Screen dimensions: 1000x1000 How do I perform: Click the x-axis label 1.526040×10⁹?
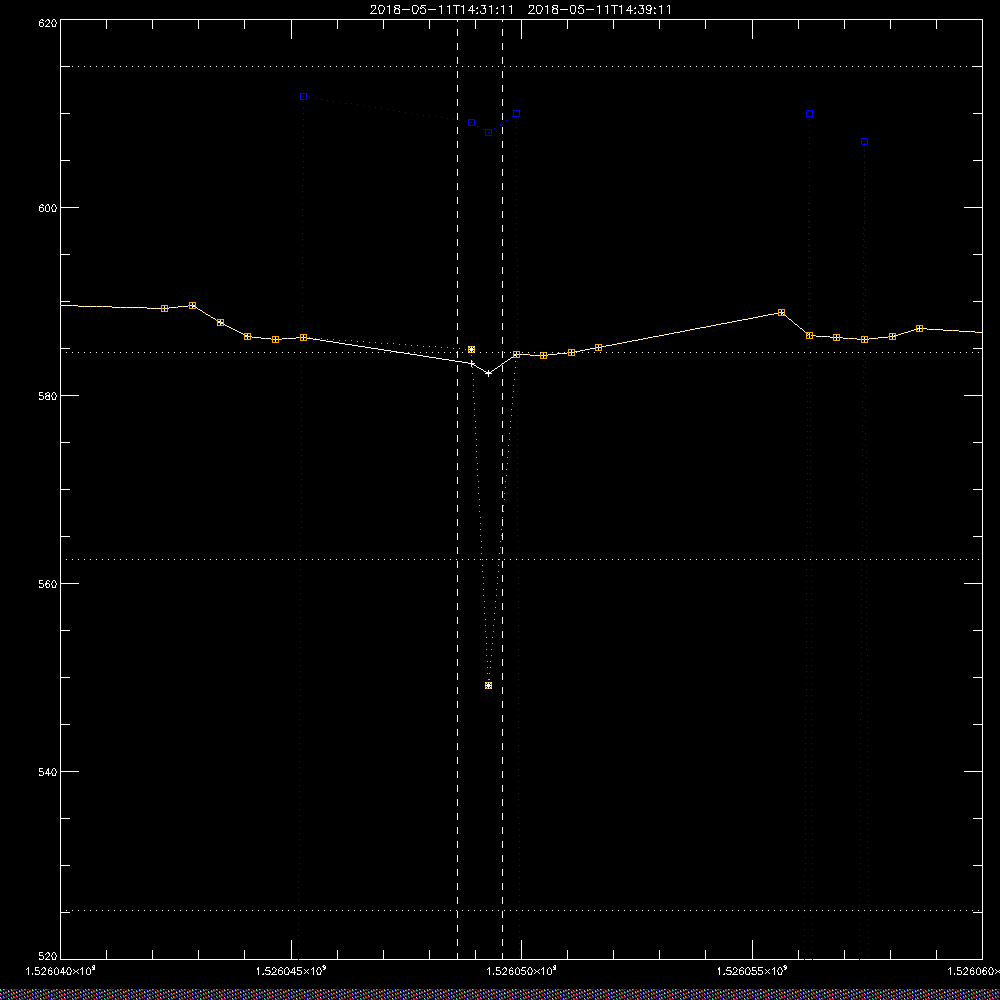(x=60, y=971)
